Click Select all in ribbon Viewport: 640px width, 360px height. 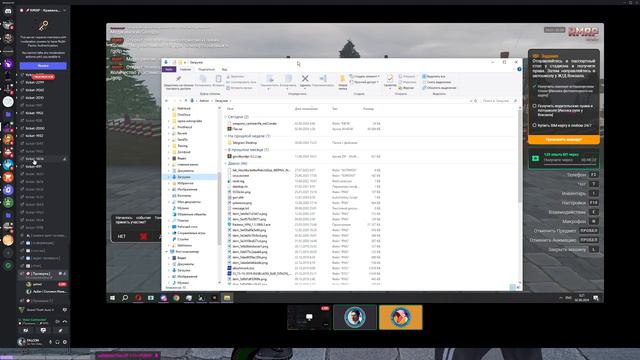433,76
